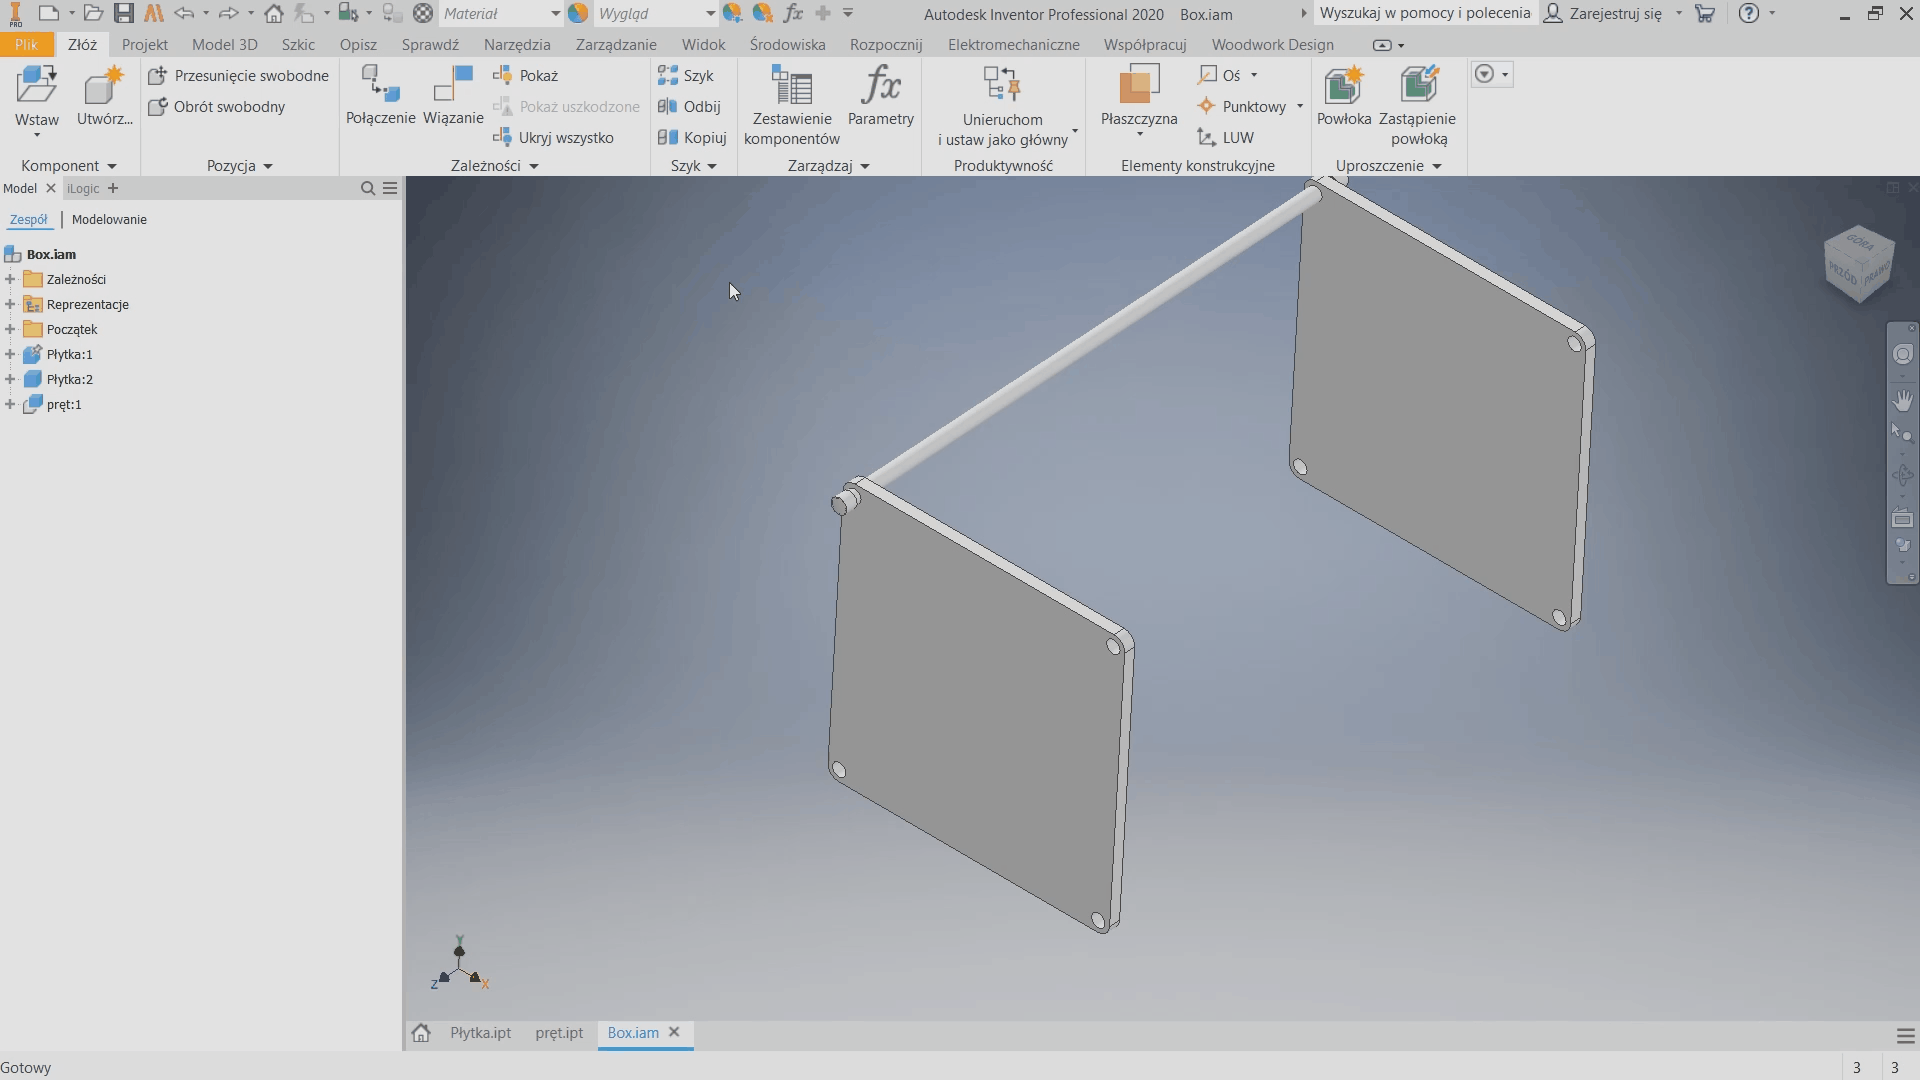Viewport: 1920px width, 1080px height.
Task: Click the Powłoka shrinkwrap icon
Action: (x=1343, y=86)
